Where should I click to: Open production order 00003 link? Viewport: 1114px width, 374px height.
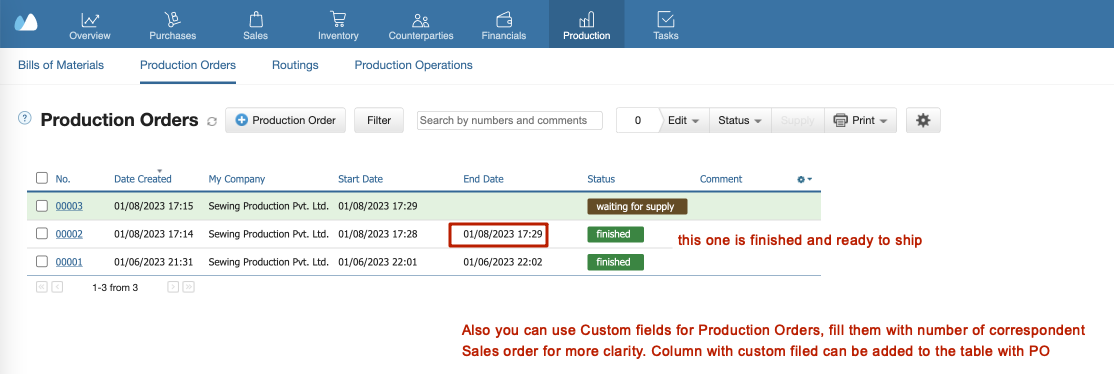(69, 206)
